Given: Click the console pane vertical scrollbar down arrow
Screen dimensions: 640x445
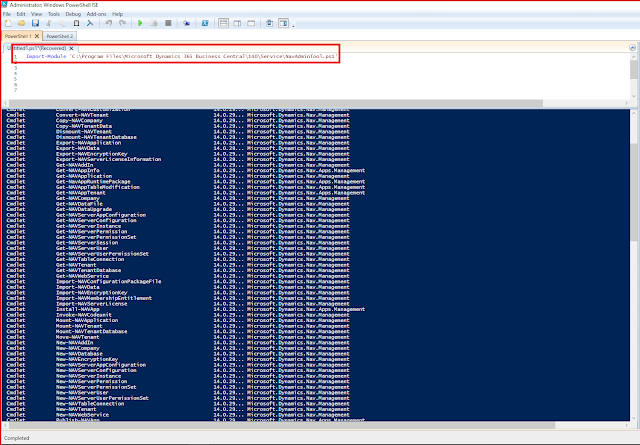Looking at the screenshot, I should click(x=633, y=418).
